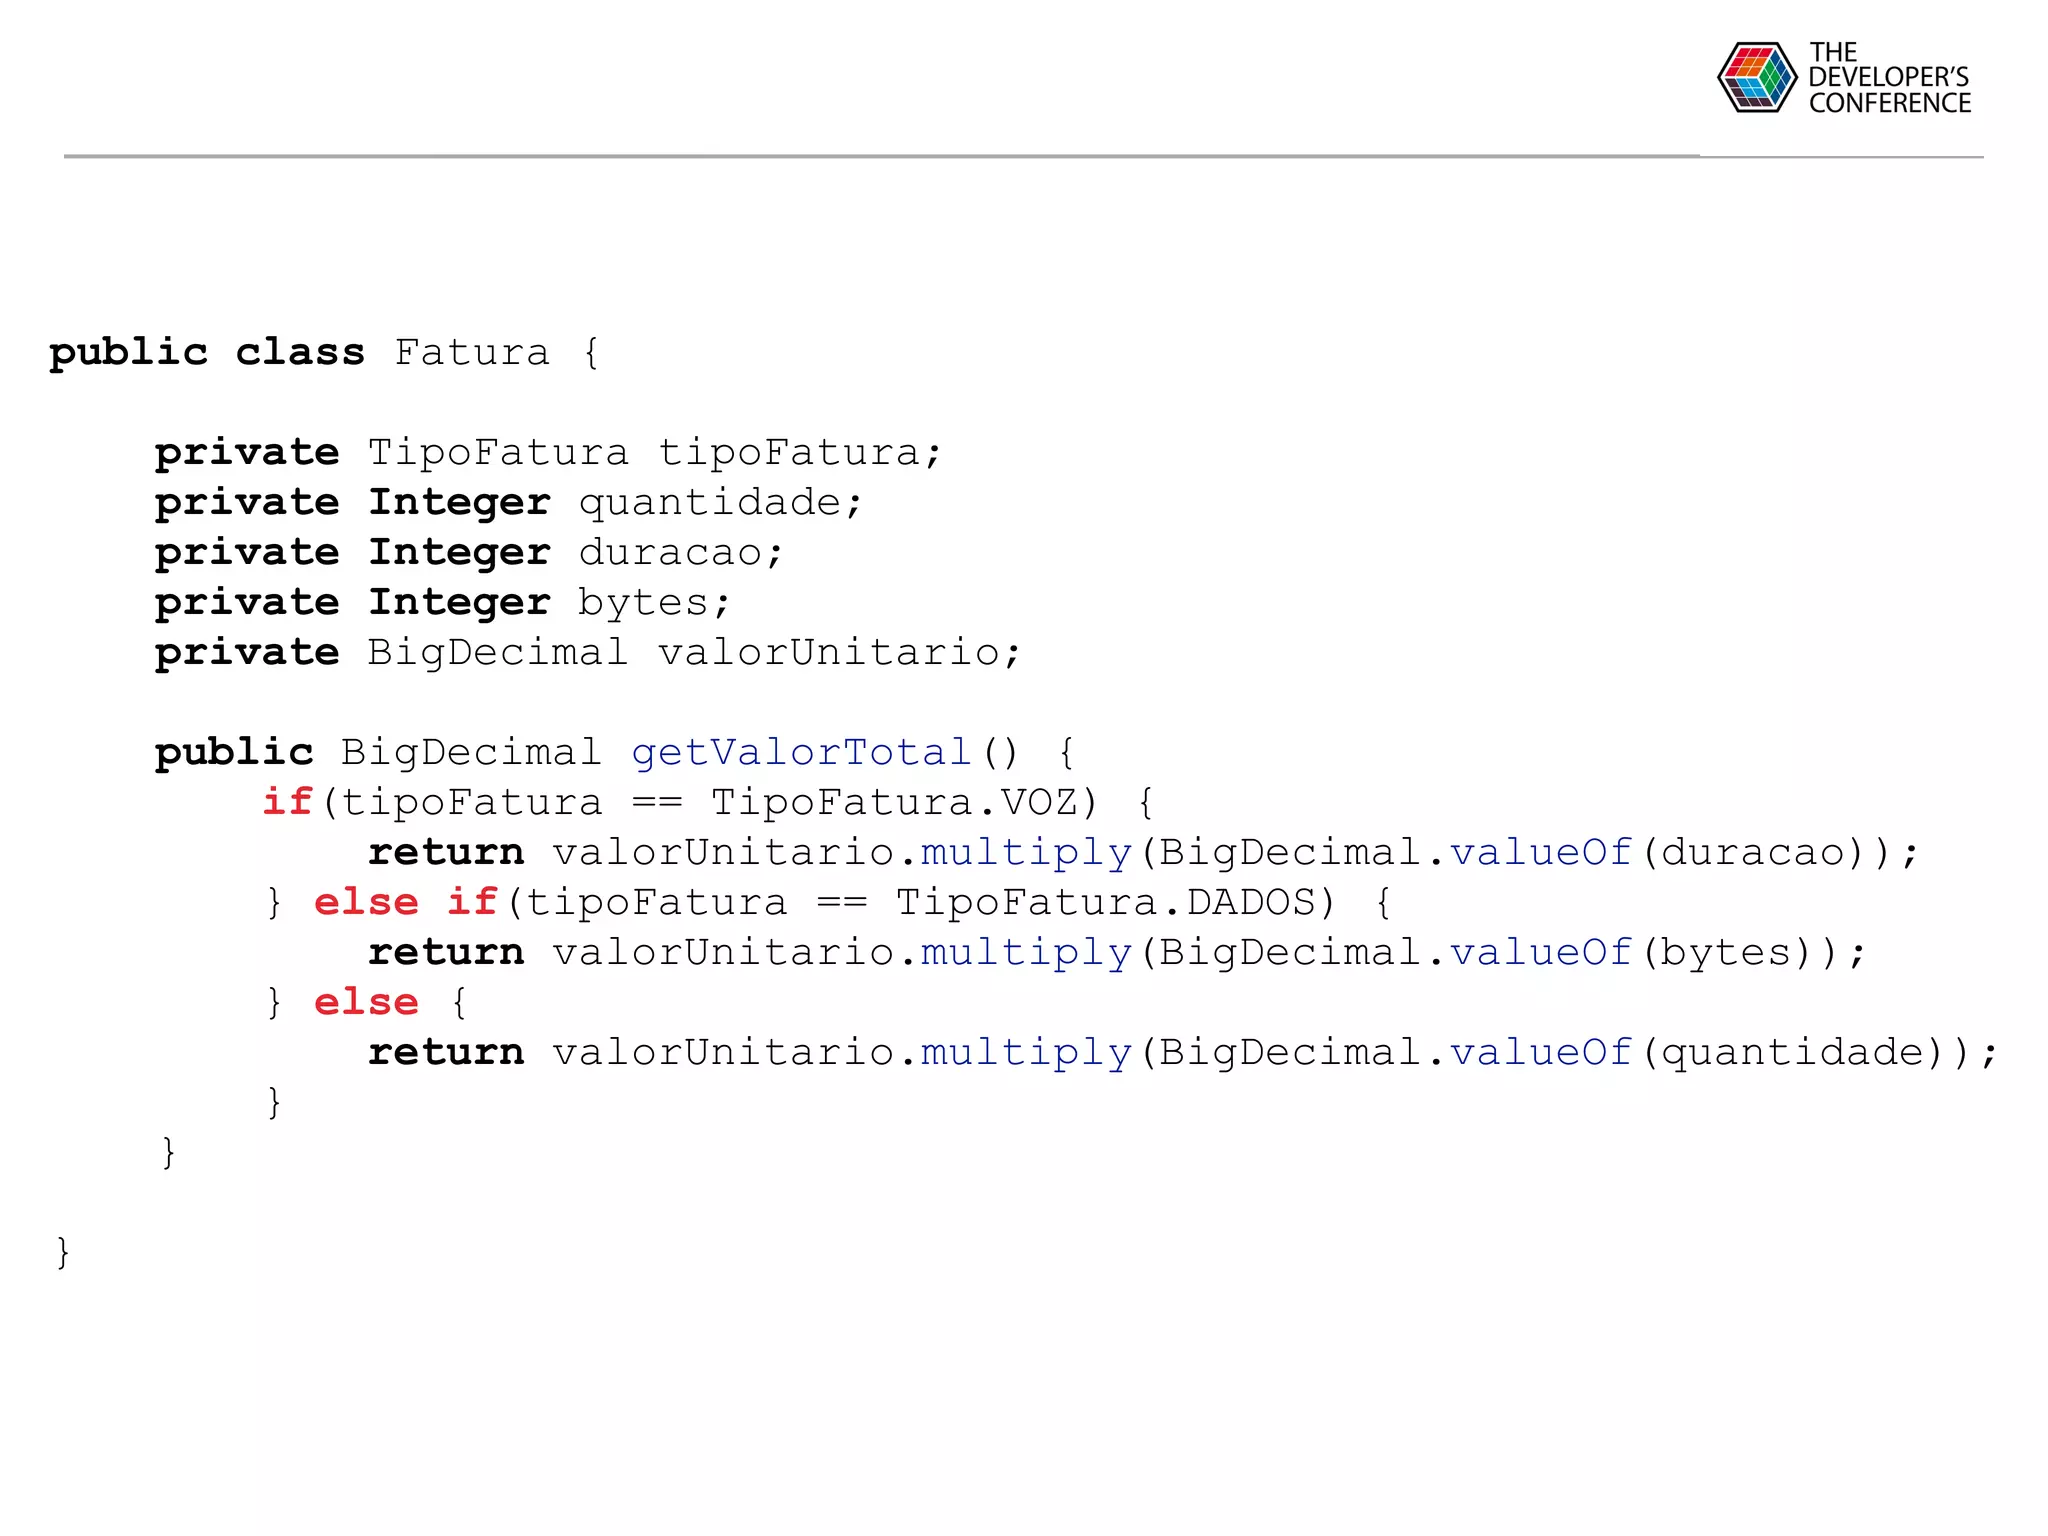
Task: Select 'private Integer bytes;' line
Action: point(443,603)
